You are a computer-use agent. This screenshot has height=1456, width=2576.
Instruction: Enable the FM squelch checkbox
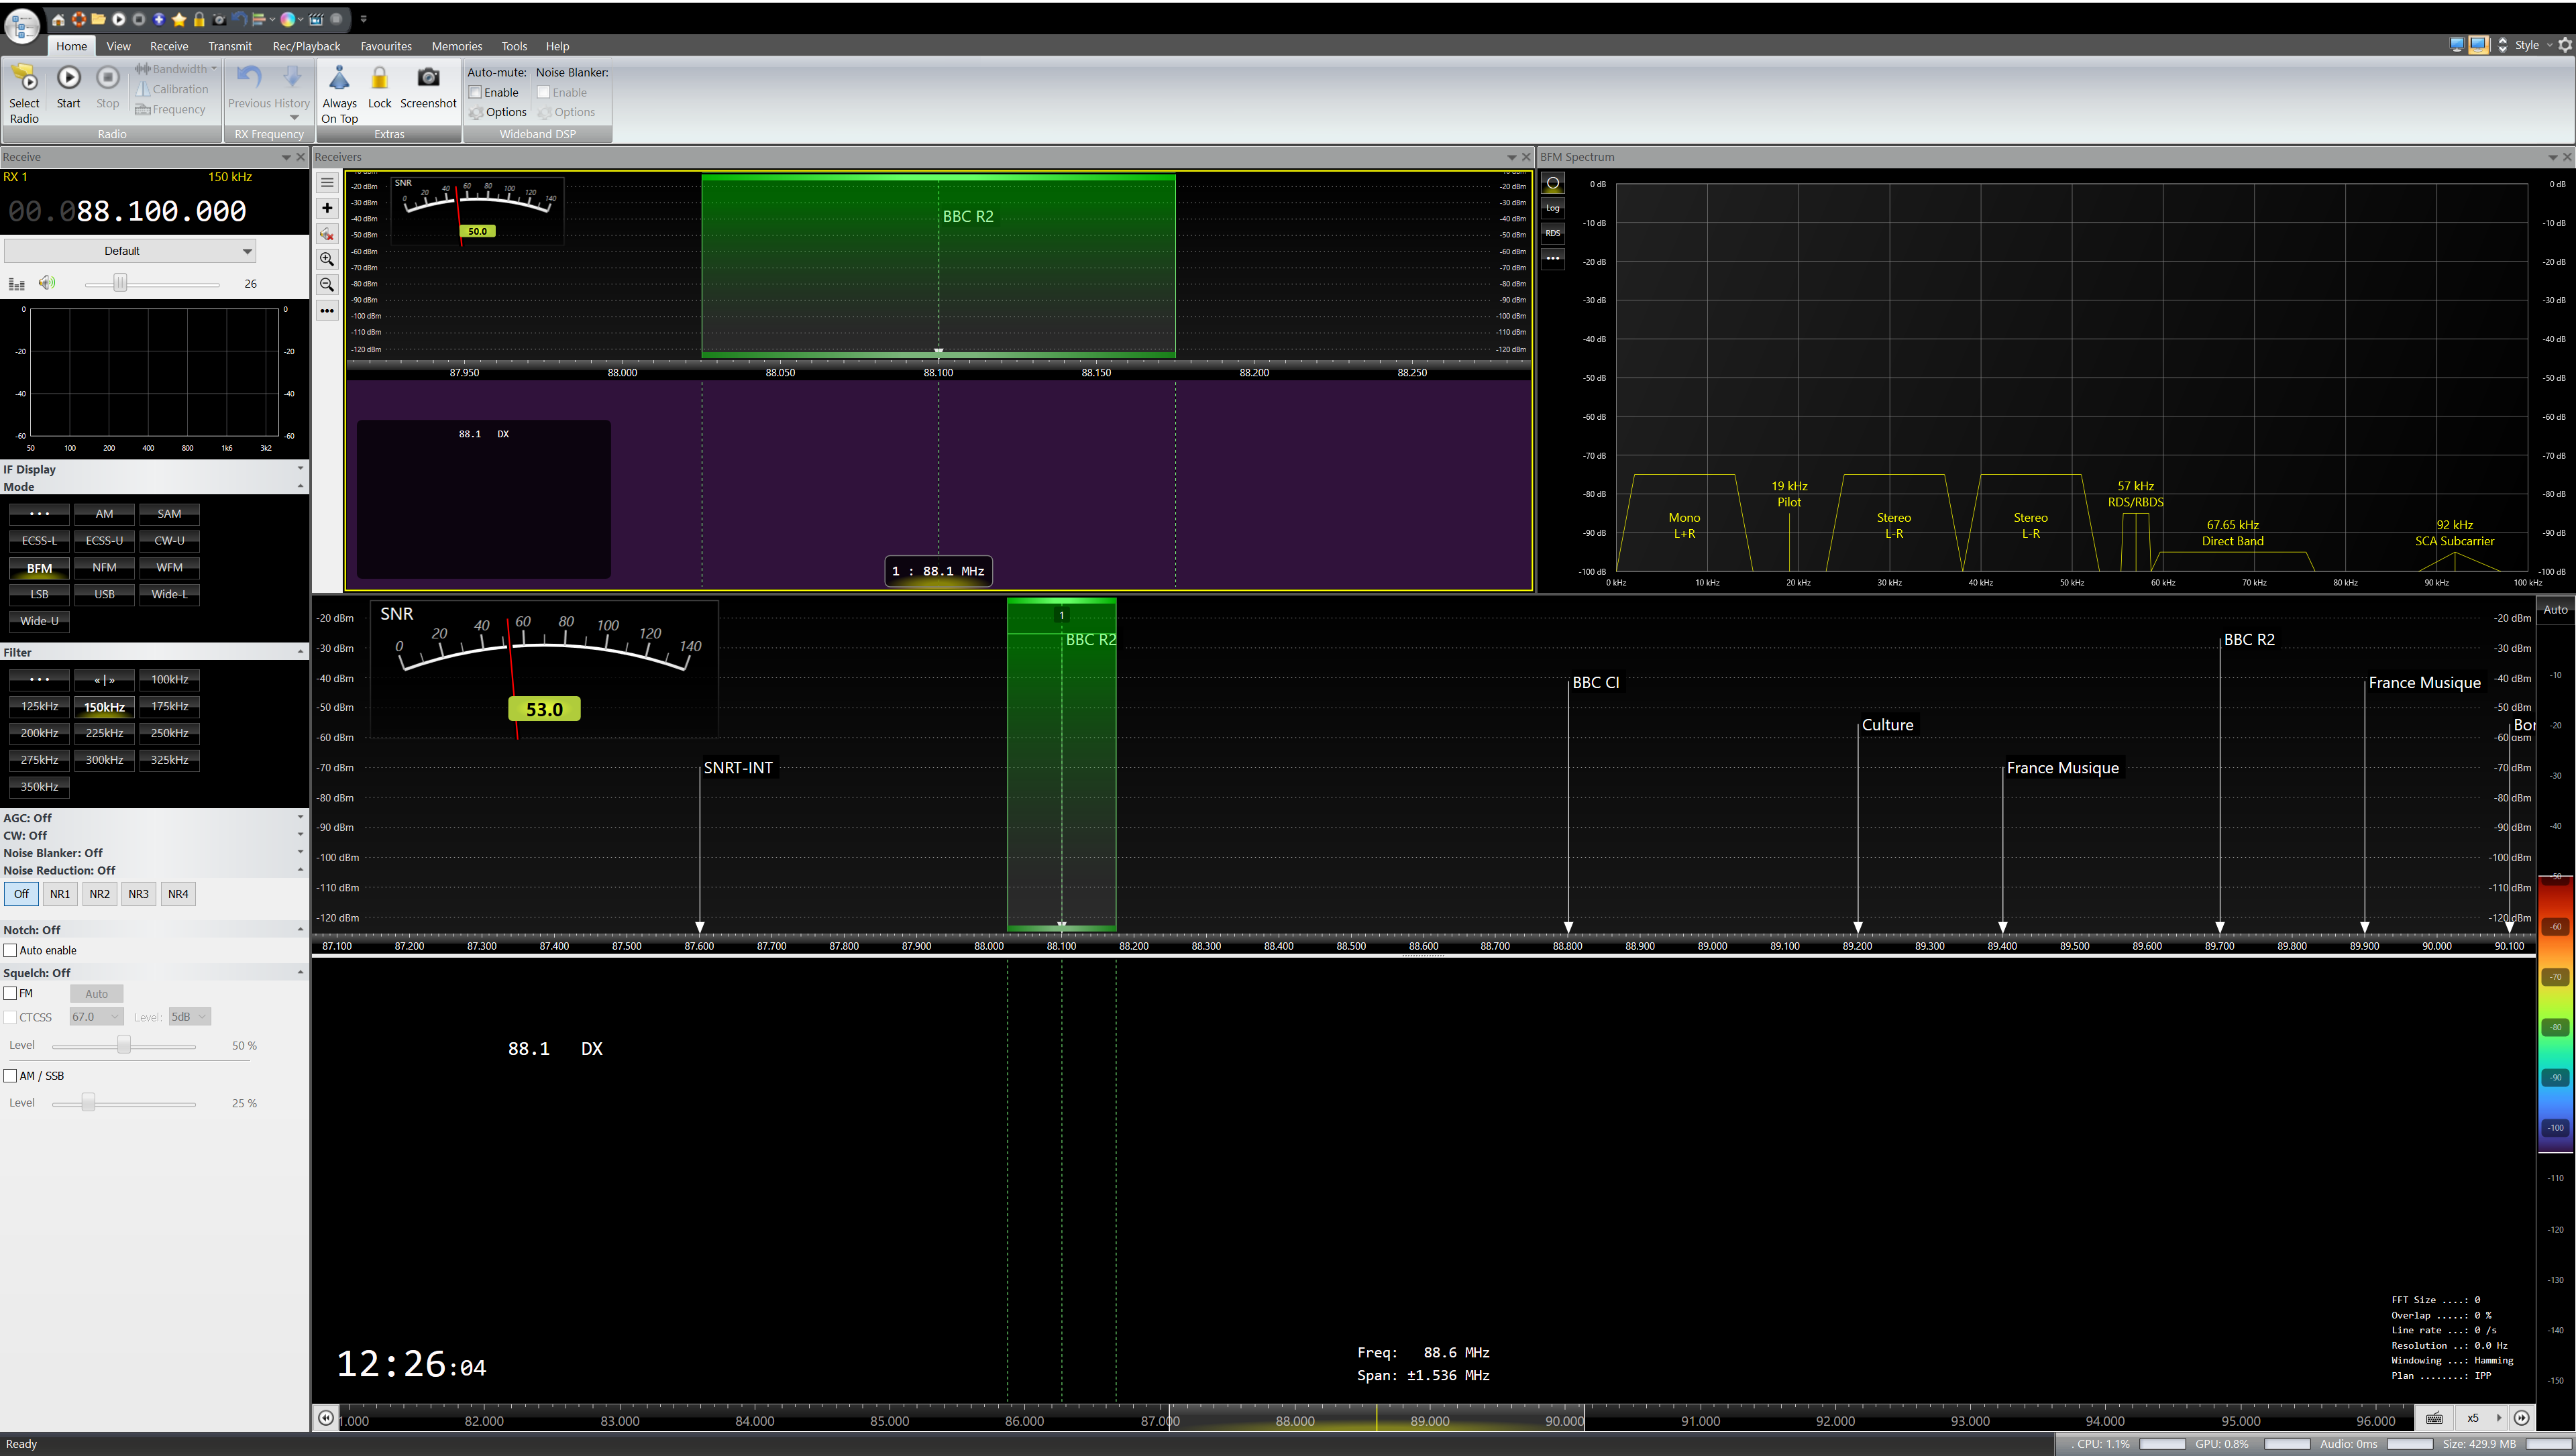pyautogui.click(x=11, y=993)
